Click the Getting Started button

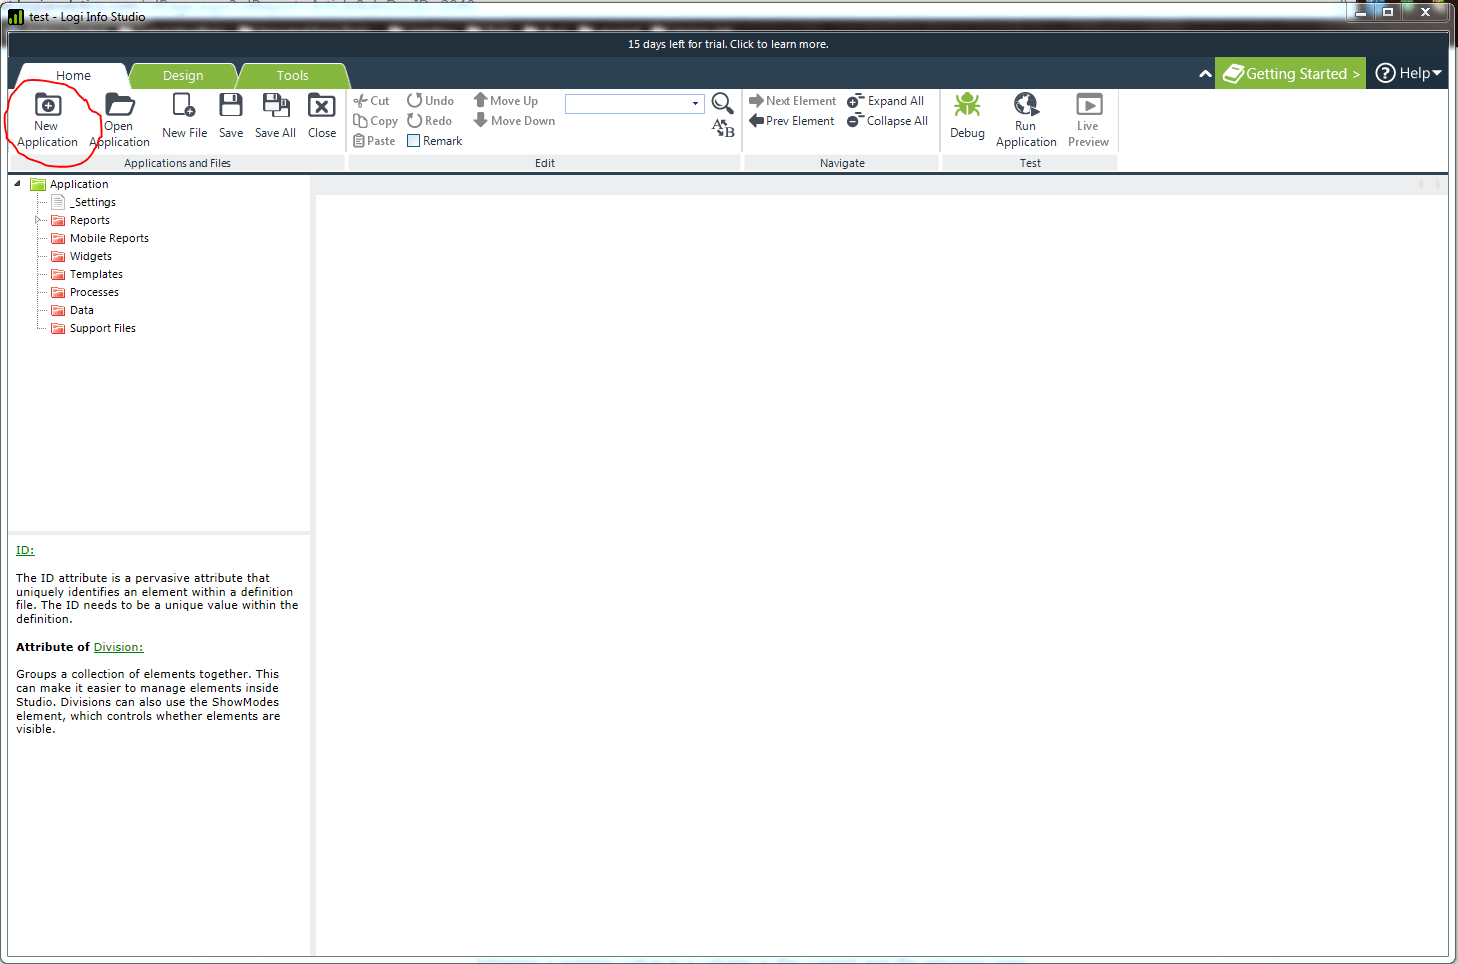pyautogui.click(x=1291, y=74)
